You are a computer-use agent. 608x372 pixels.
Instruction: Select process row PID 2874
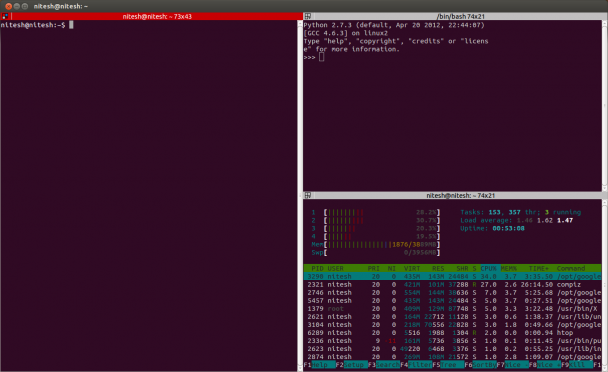(452, 357)
